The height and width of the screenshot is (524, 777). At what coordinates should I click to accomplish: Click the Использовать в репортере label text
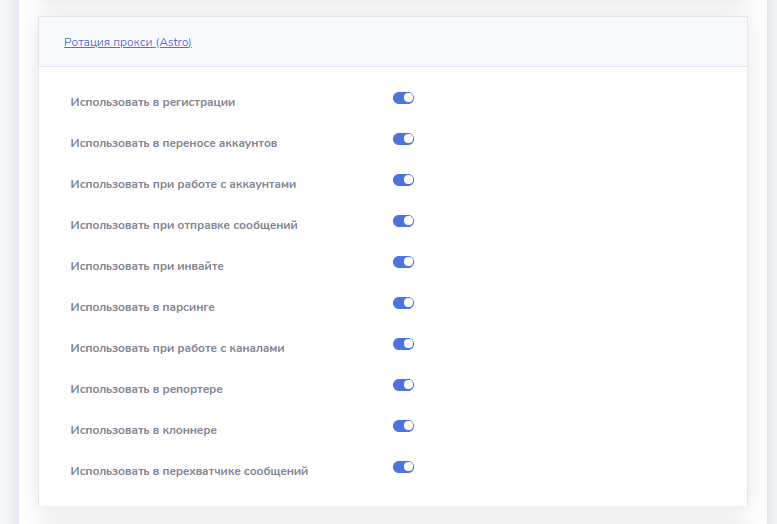point(146,389)
